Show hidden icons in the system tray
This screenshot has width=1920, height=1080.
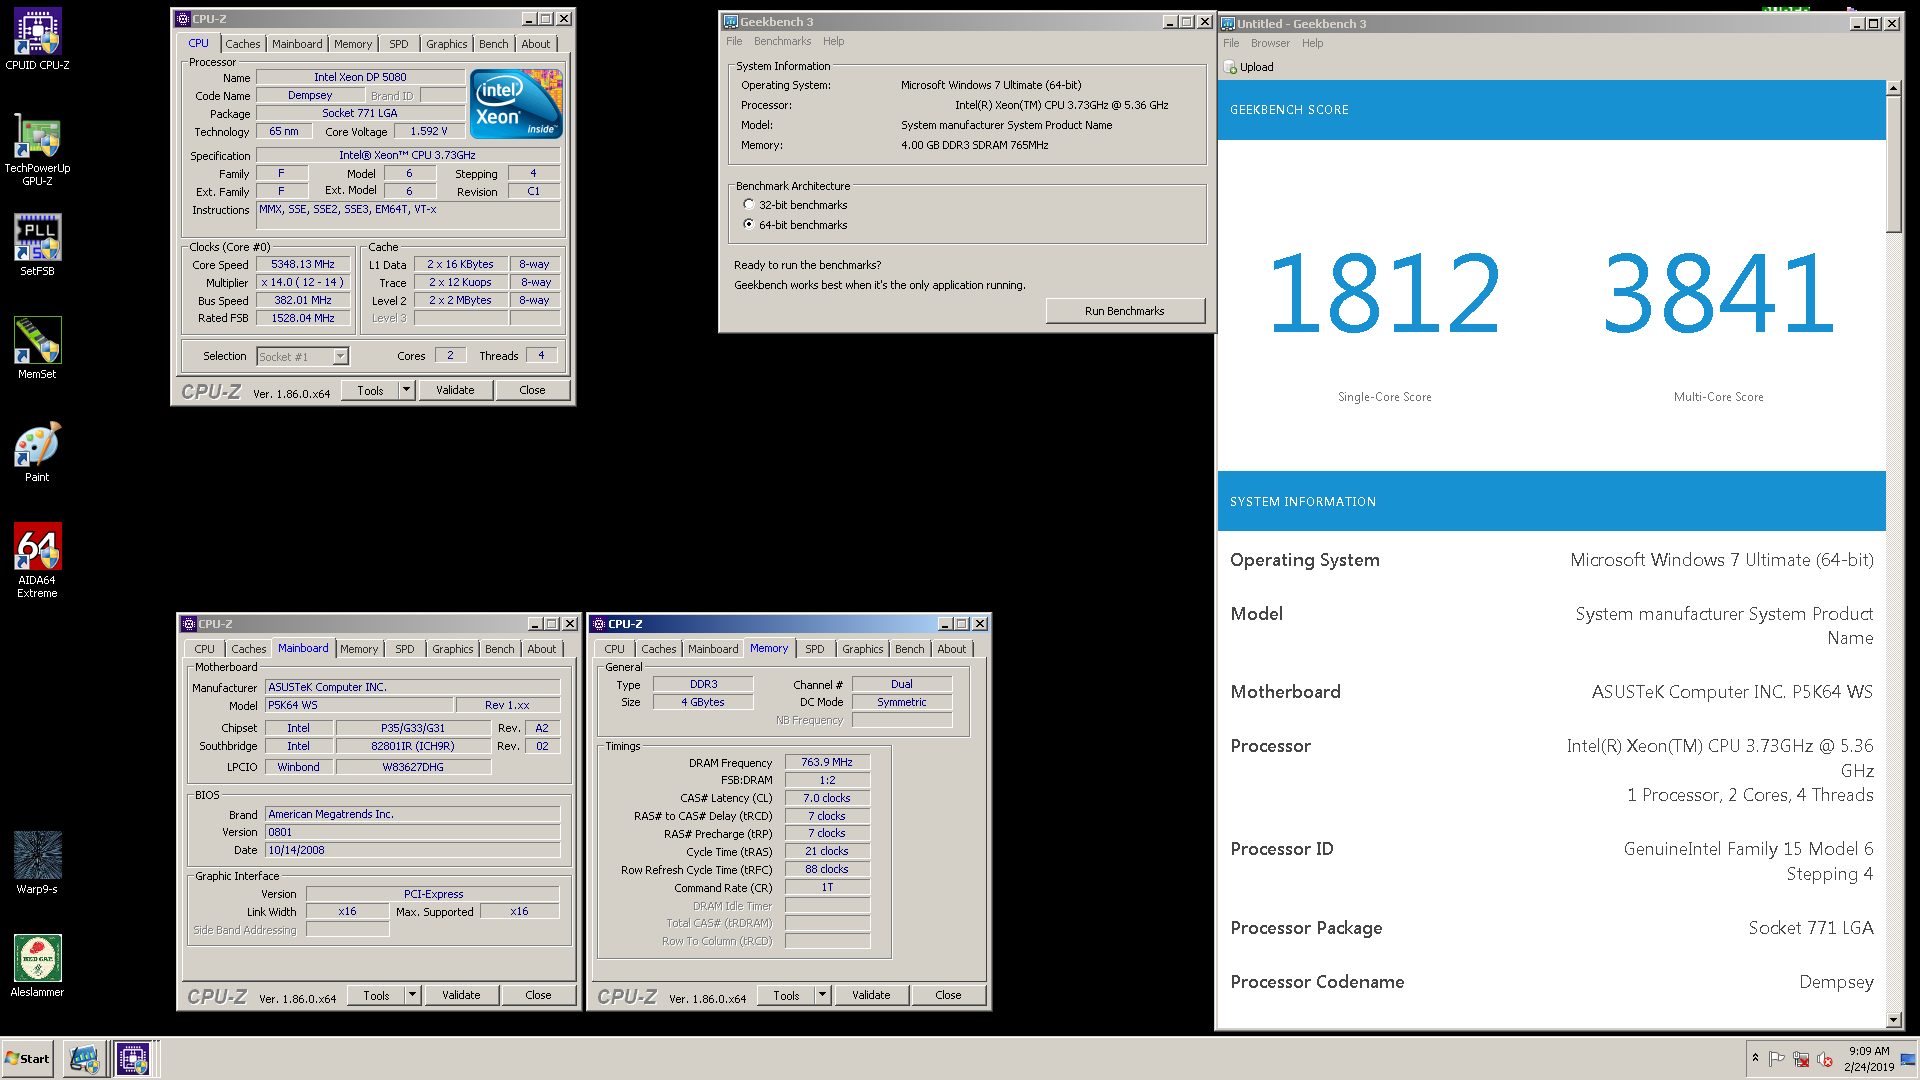pyautogui.click(x=1755, y=1058)
